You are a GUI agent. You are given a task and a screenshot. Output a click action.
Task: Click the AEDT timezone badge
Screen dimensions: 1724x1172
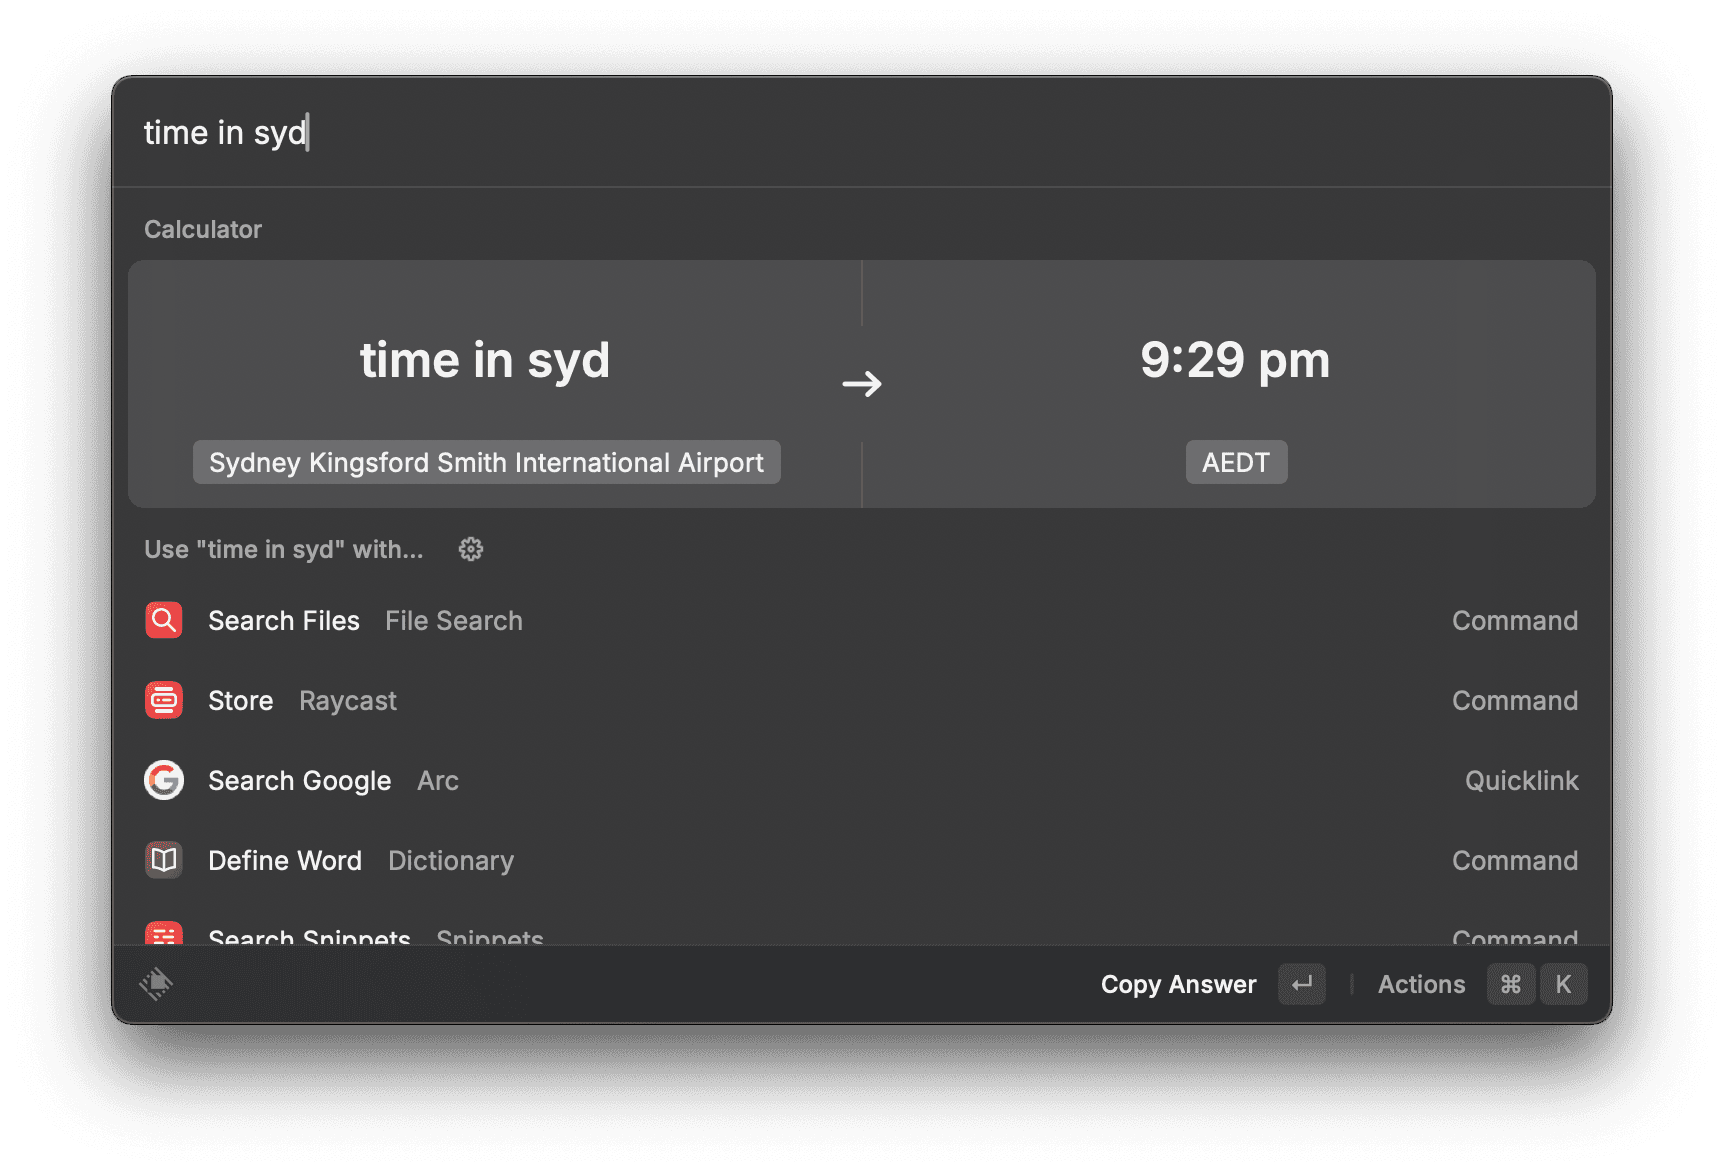[x=1236, y=462]
